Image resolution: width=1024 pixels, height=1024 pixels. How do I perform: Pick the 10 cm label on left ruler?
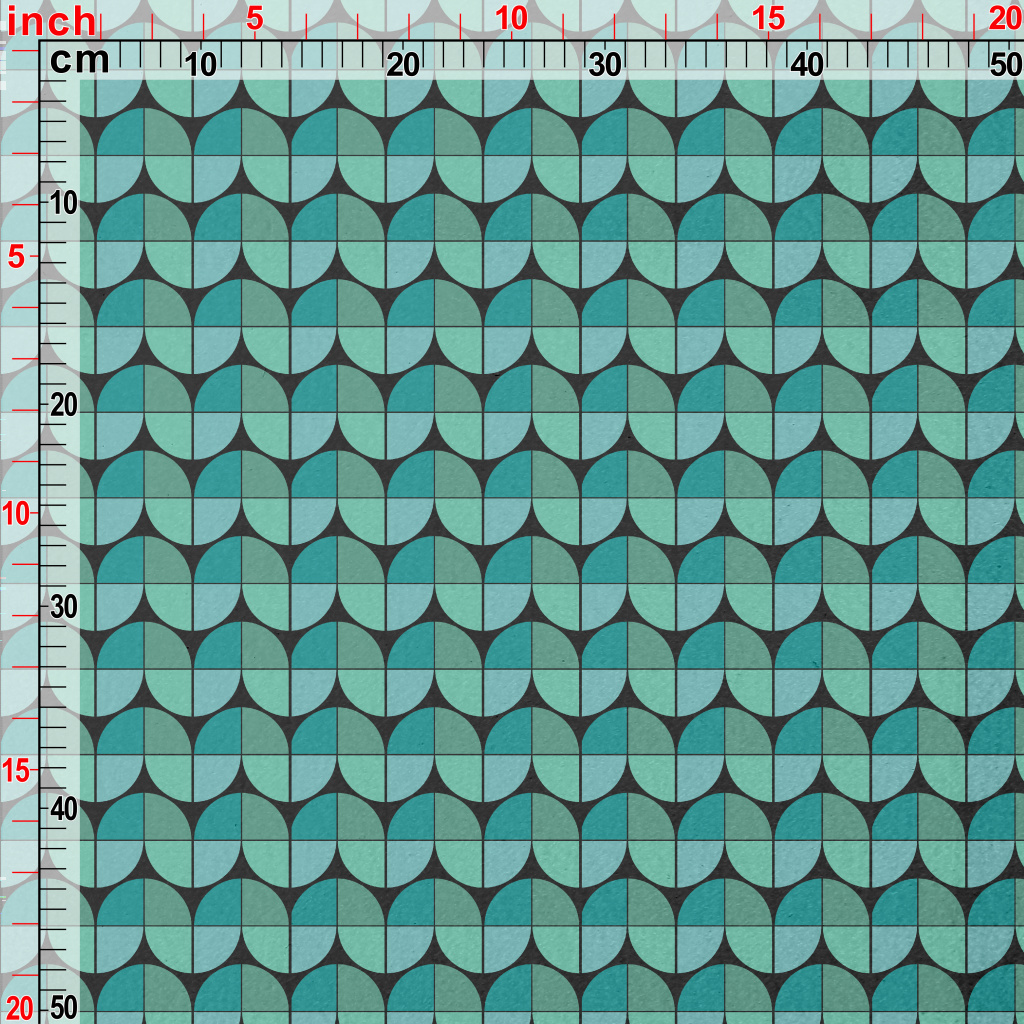[x=64, y=204]
